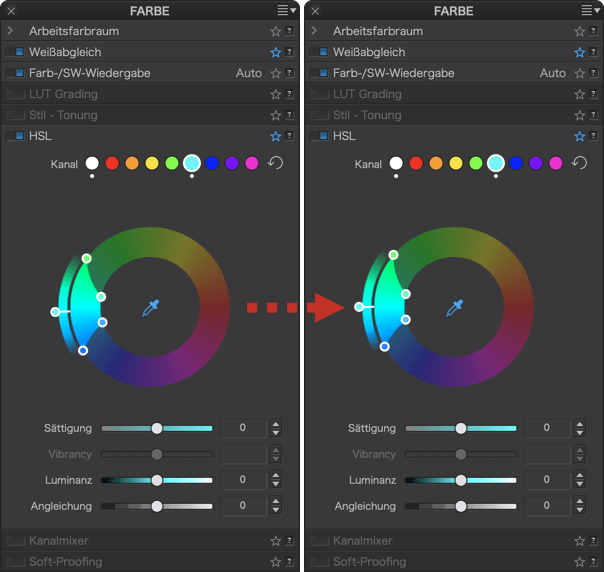The width and height of the screenshot is (604, 572).
Task: Increase Luminanz with right panel stepper arrow
Action: [580, 476]
